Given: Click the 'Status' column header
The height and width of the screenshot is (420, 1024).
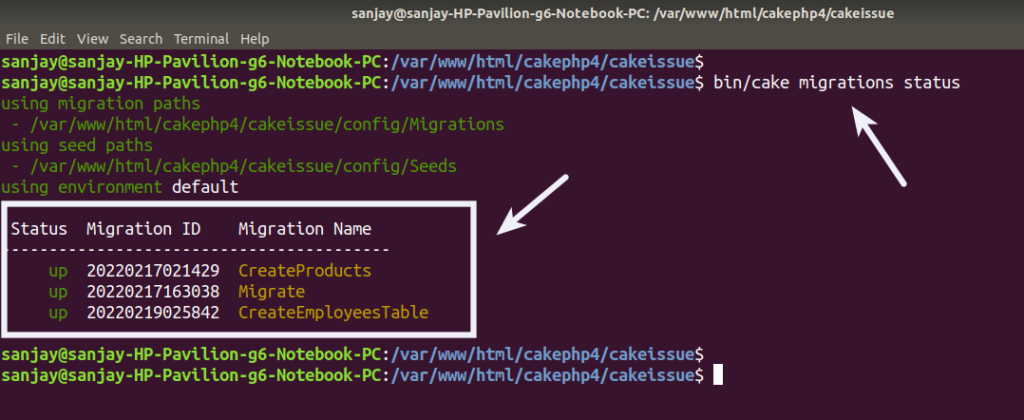Looking at the screenshot, I should click(x=39, y=229).
